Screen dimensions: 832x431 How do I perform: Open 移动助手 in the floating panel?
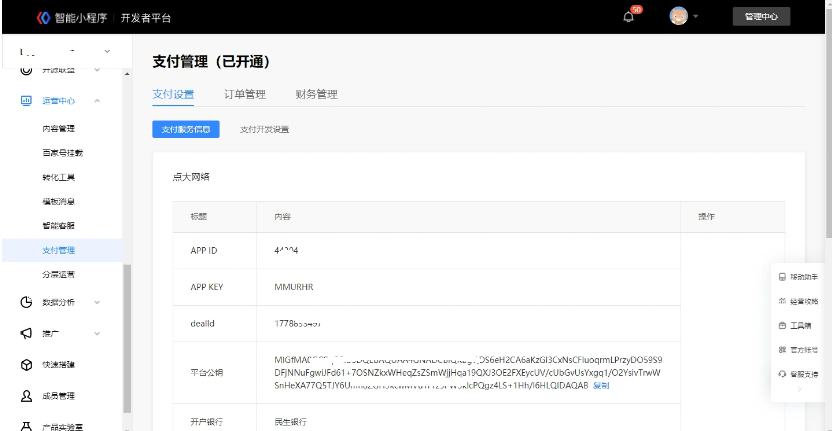click(x=799, y=276)
